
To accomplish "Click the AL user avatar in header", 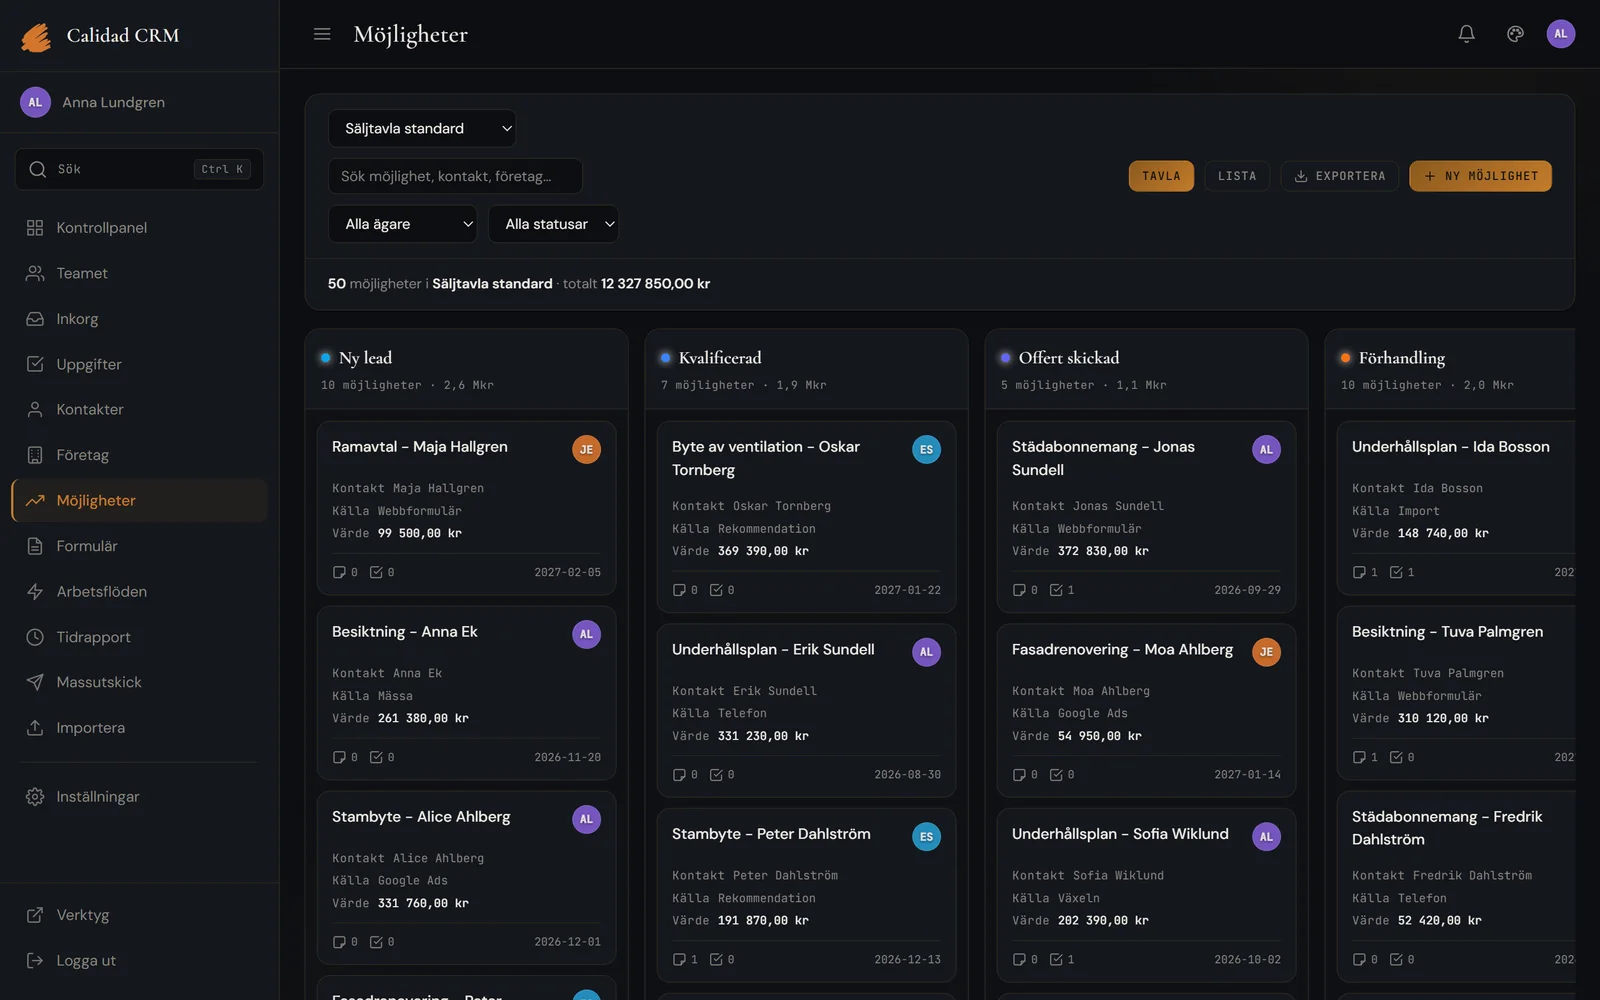I will (x=1560, y=34).
